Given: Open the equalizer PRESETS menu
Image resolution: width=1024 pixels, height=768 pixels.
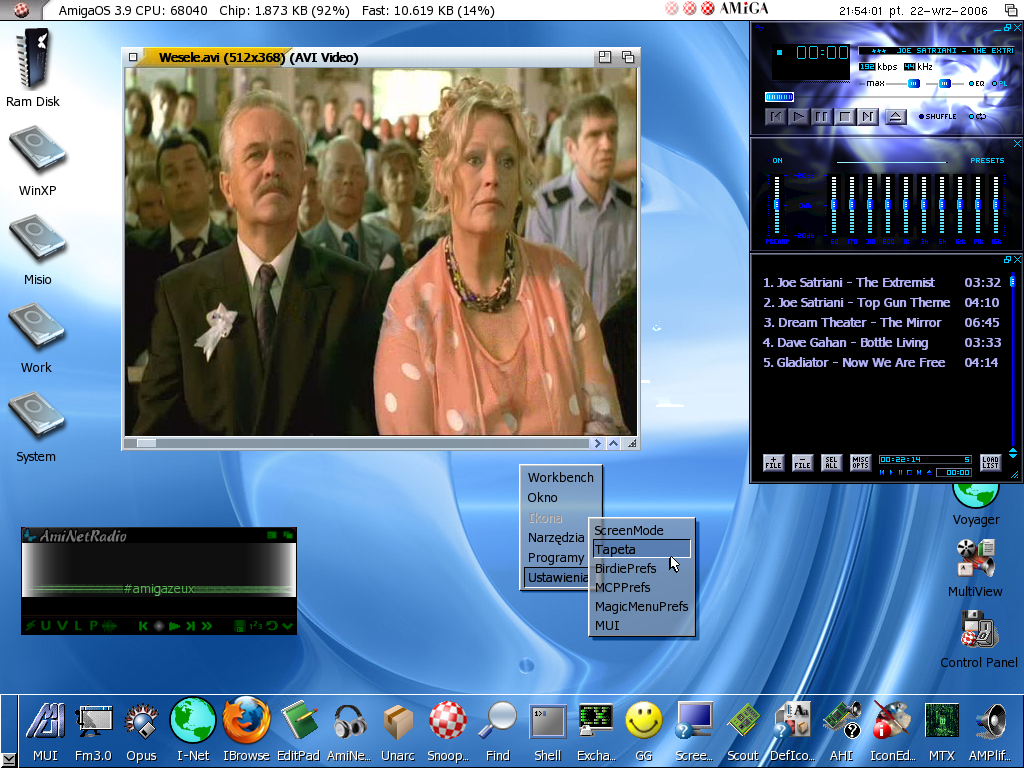Looking at the screenshot, I should coord(987,160).
